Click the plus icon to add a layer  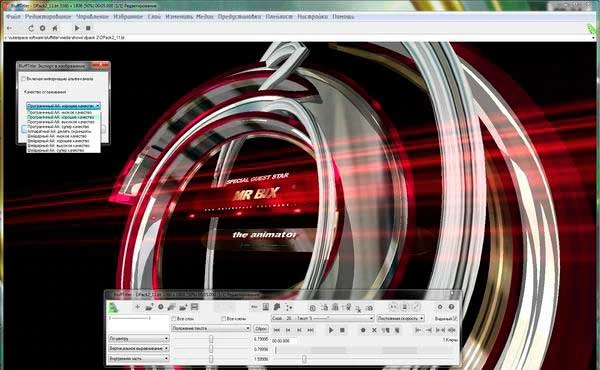click(x=138, y=307)
